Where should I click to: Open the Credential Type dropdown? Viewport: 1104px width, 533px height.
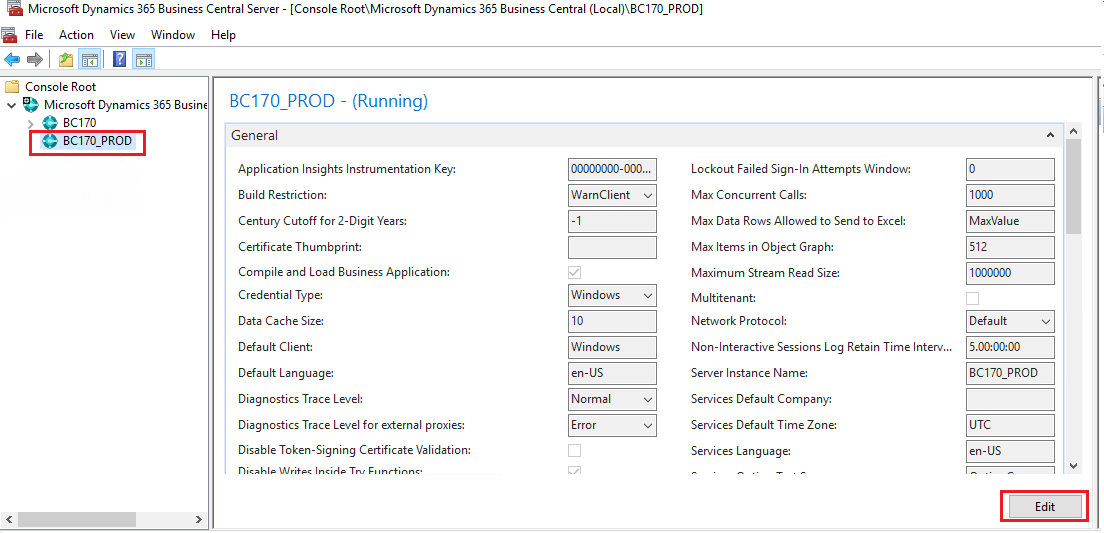[x=612, y=295]
